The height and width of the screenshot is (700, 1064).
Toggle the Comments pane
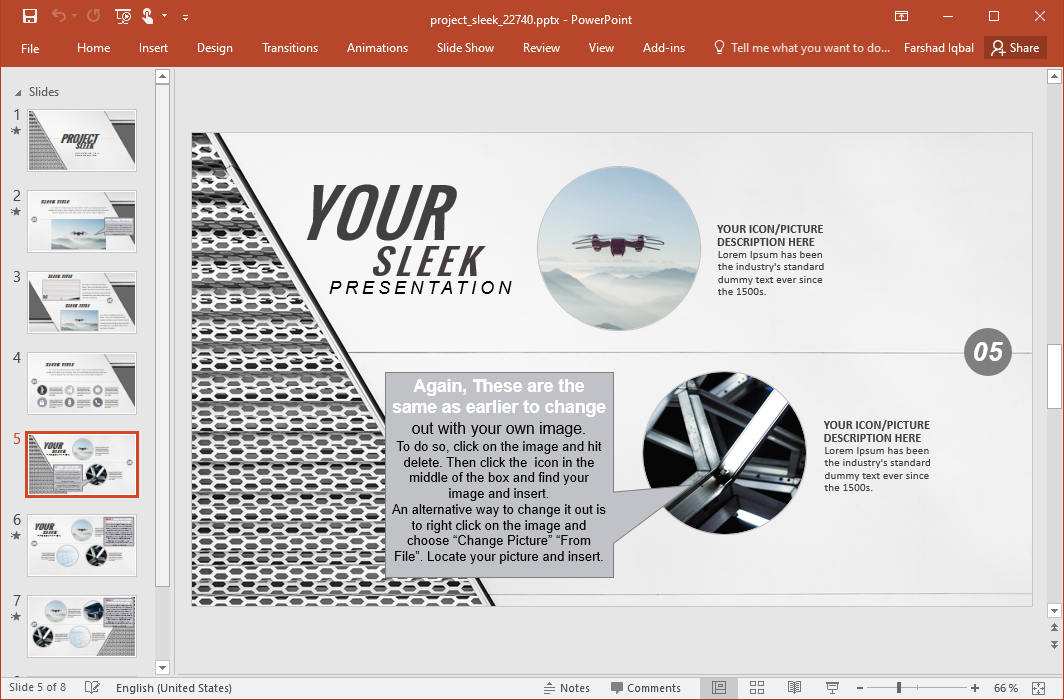coord(645,688)
